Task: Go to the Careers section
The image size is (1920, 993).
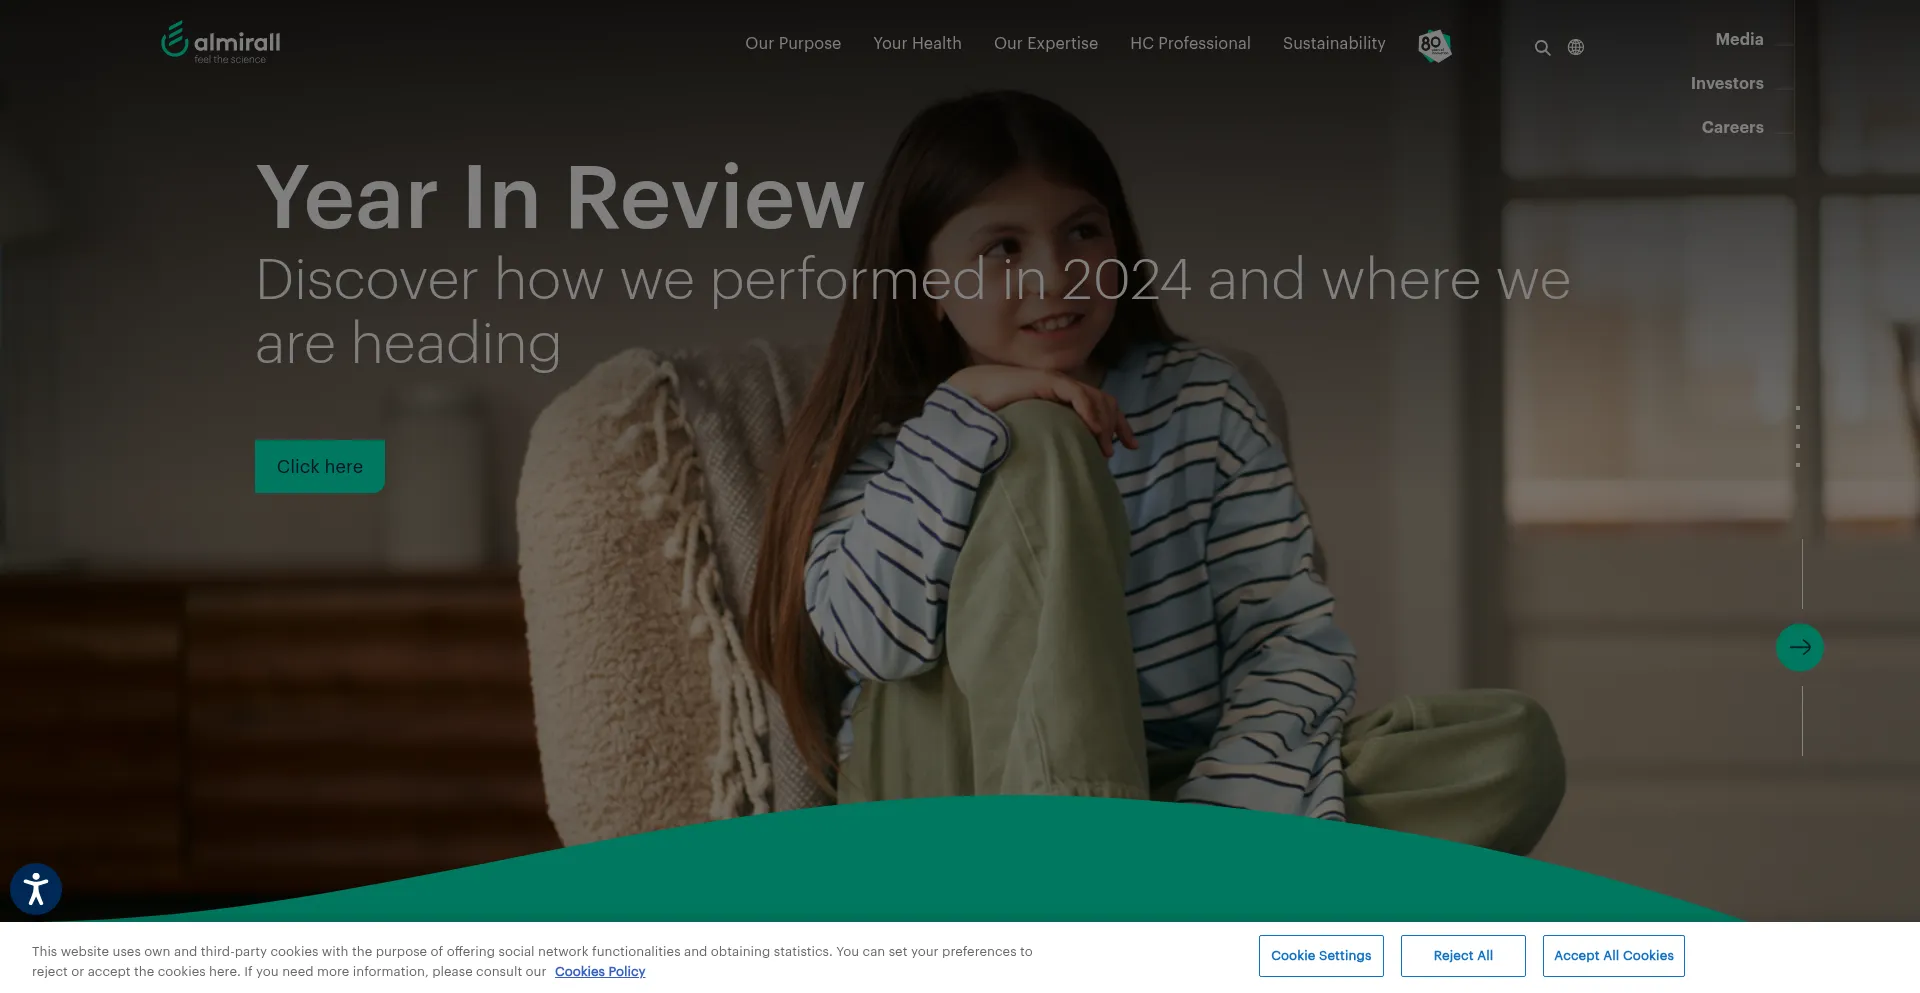Action: coord(1732,127)
